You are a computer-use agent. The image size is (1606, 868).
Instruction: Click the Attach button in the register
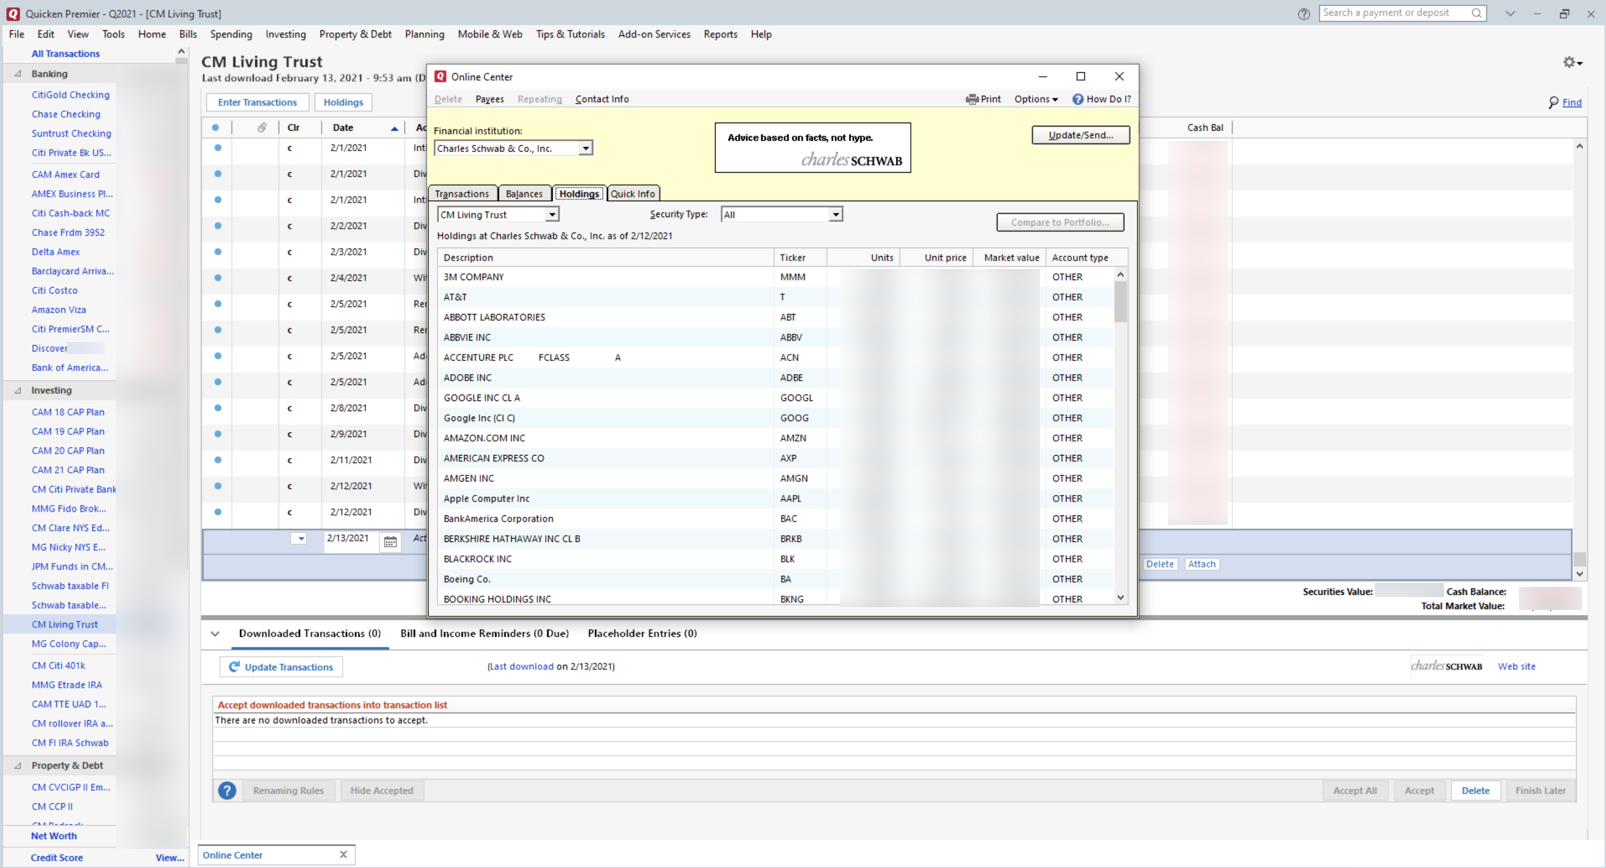pos(1201,564)
